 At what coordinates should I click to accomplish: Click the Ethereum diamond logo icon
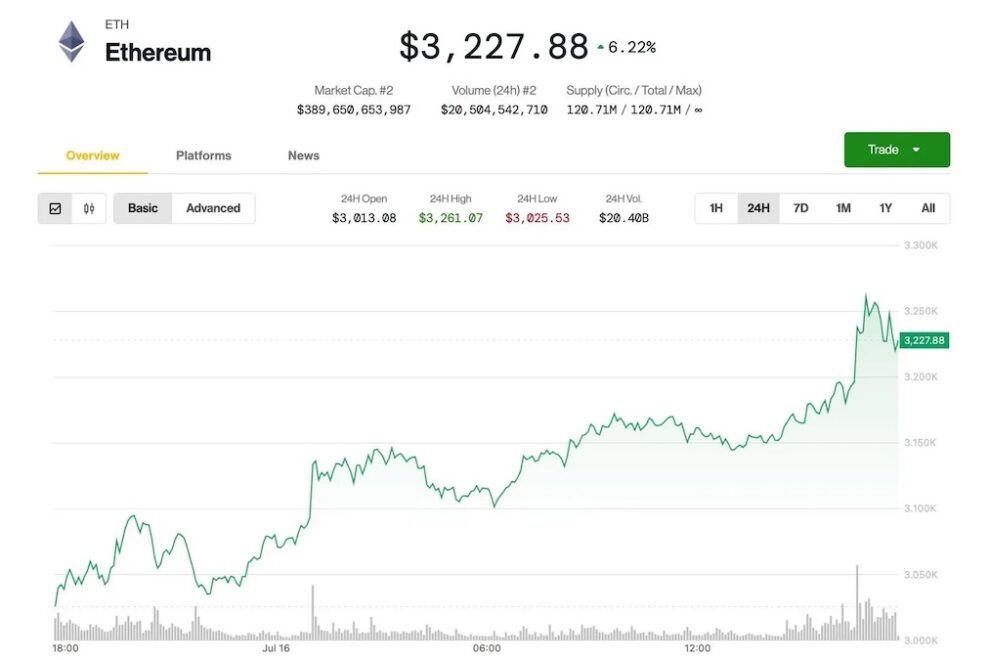tap(71, 43)
